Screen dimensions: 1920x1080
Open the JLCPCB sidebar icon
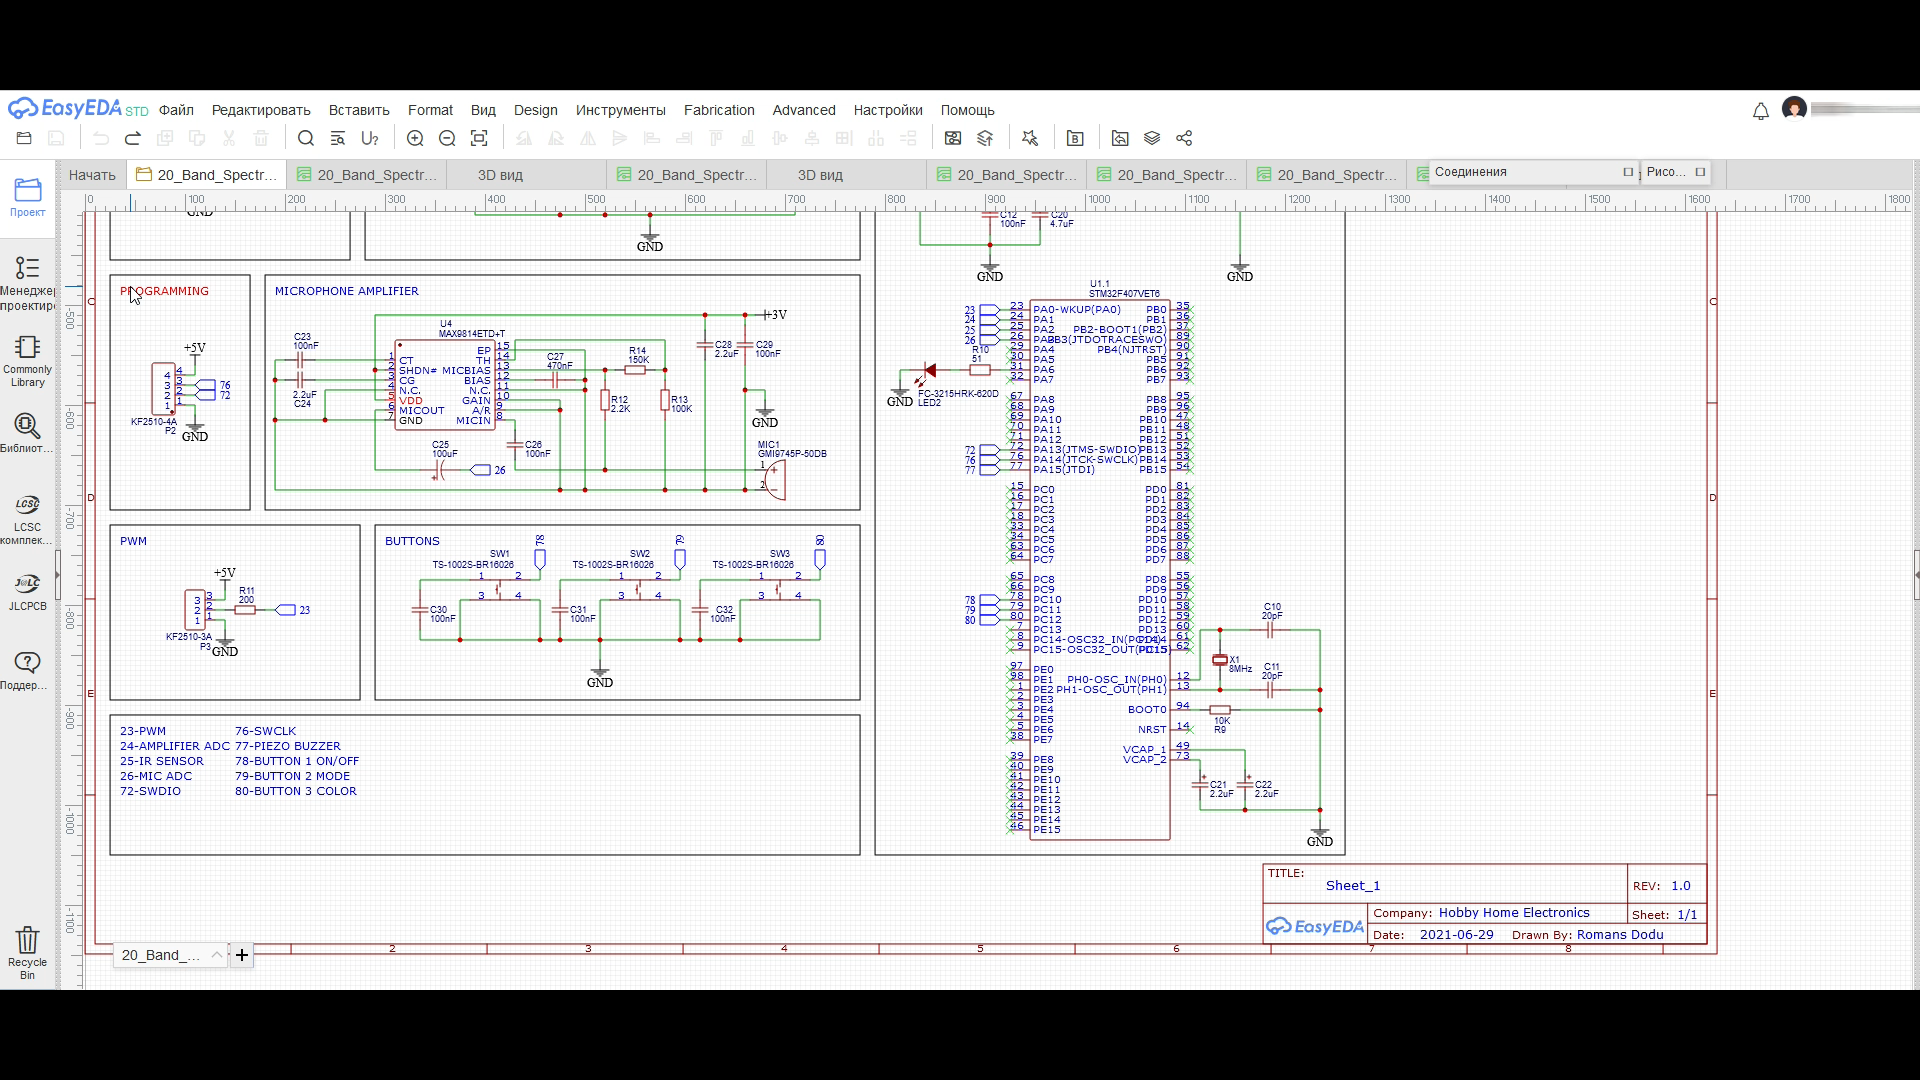(27, 591)
